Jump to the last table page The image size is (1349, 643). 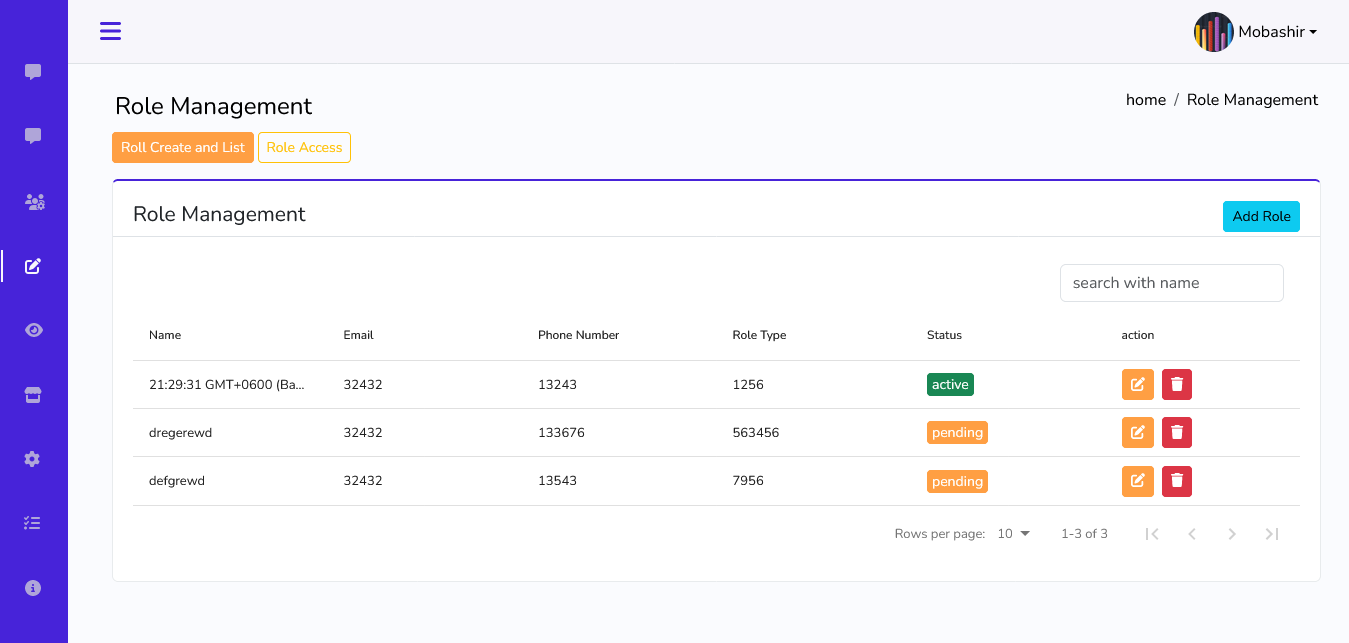pos(1272,534)
